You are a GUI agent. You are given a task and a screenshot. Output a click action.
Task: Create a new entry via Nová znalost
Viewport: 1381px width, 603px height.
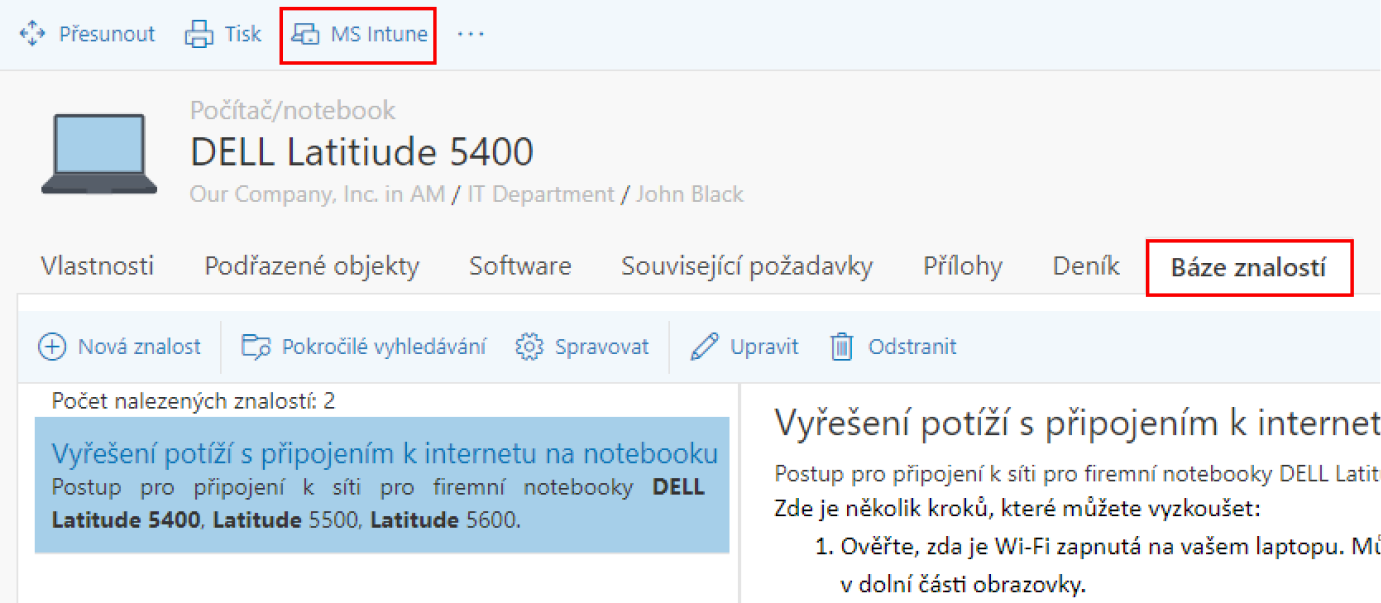tap(119, 347)
